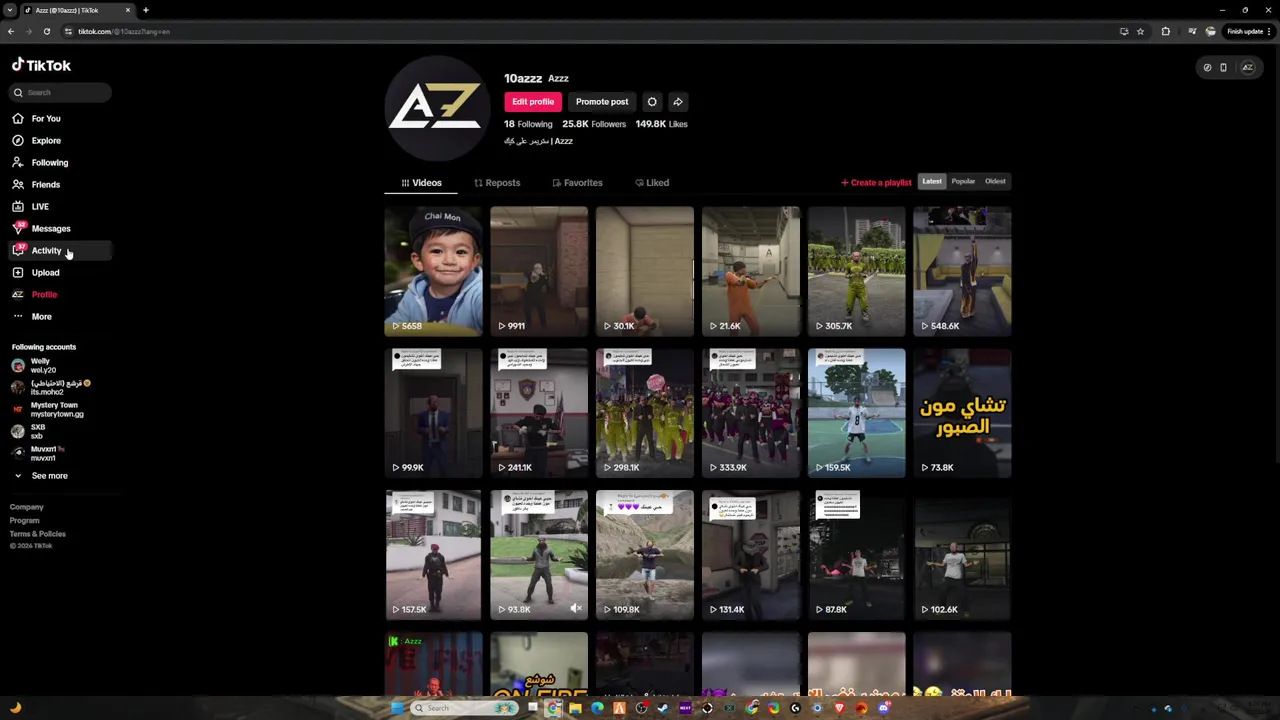
Task: Open the media control icon in Chrome toolbar
Action: [1191, 31]
